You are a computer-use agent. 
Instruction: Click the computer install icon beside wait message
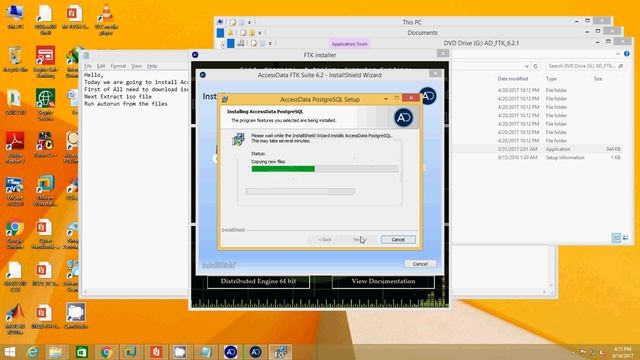pos(238,139)
